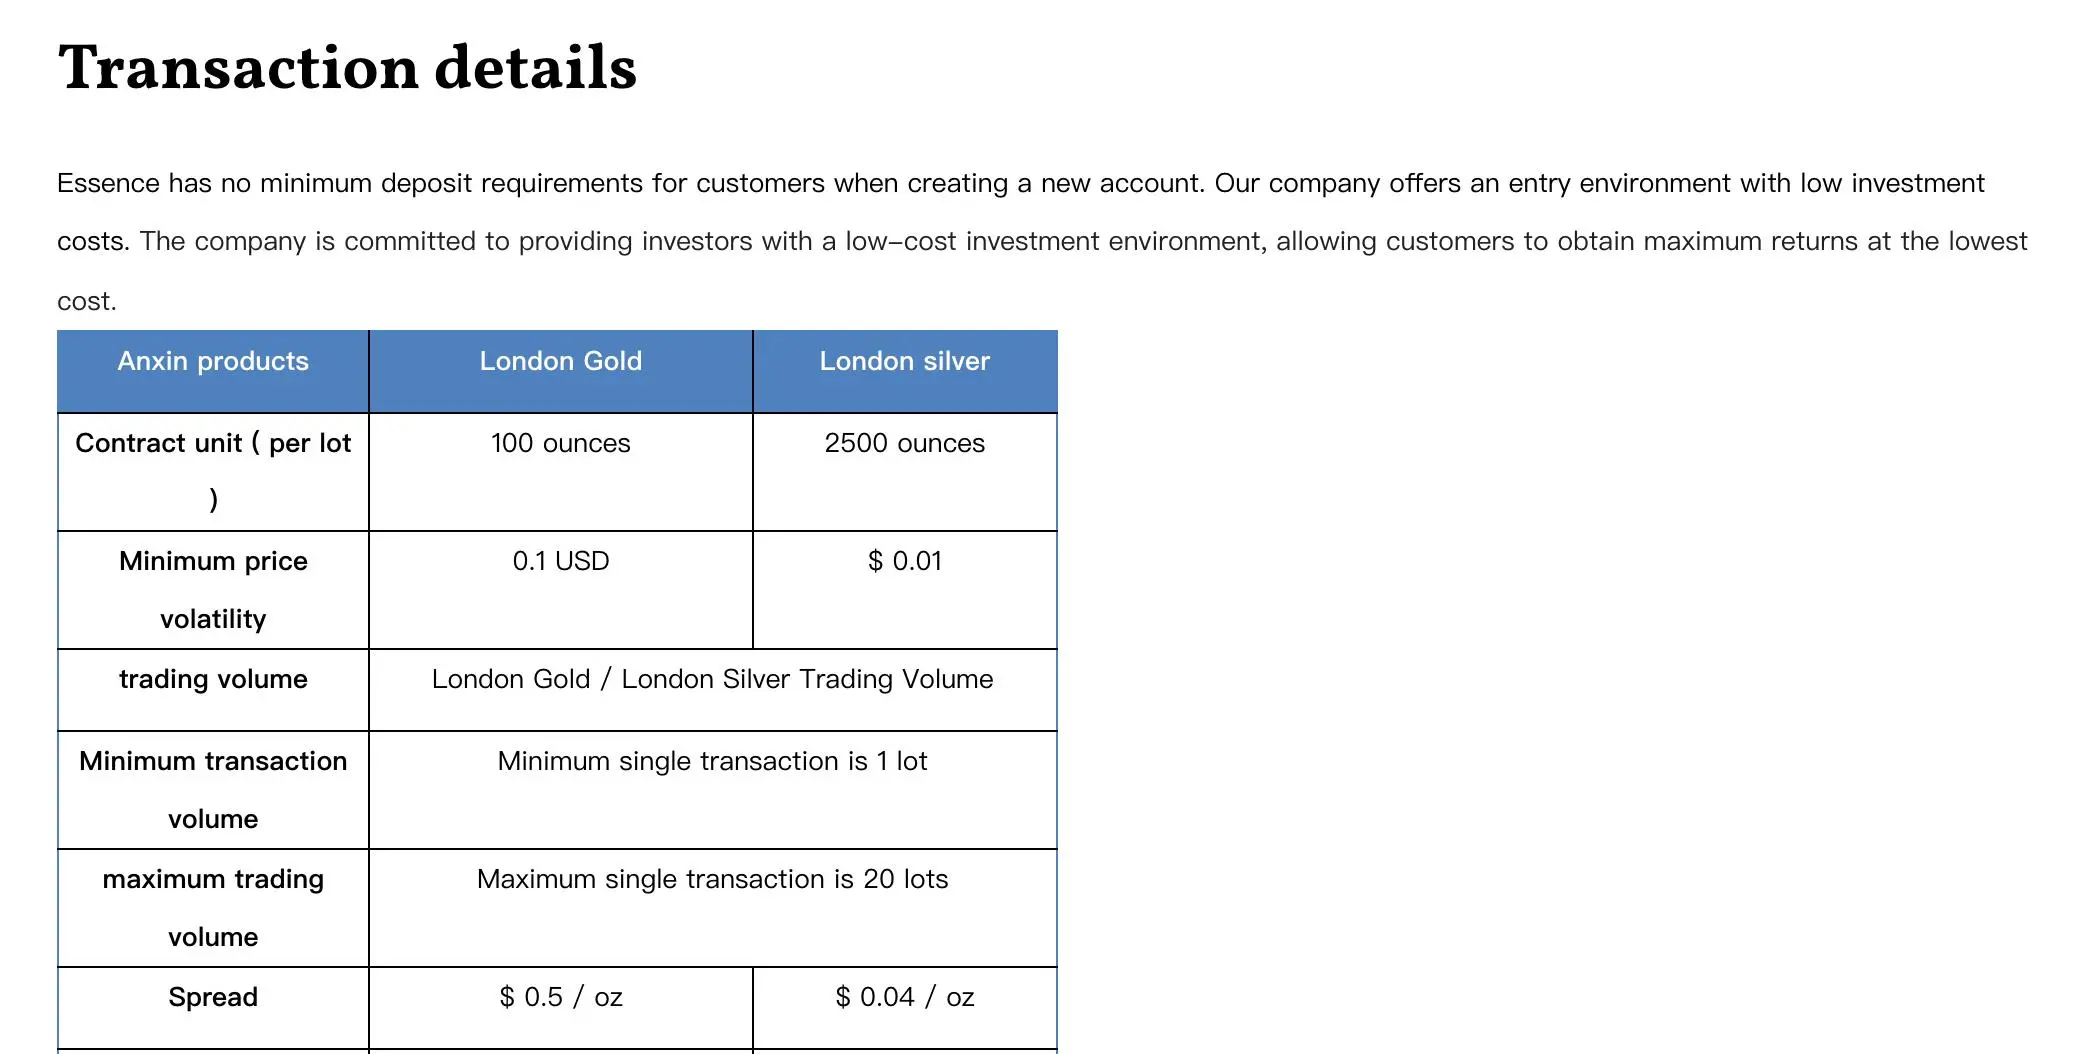This screenshot has height=1054, width=2082.
Task: Select the maximum trading volume label
Action: [213, 908]
